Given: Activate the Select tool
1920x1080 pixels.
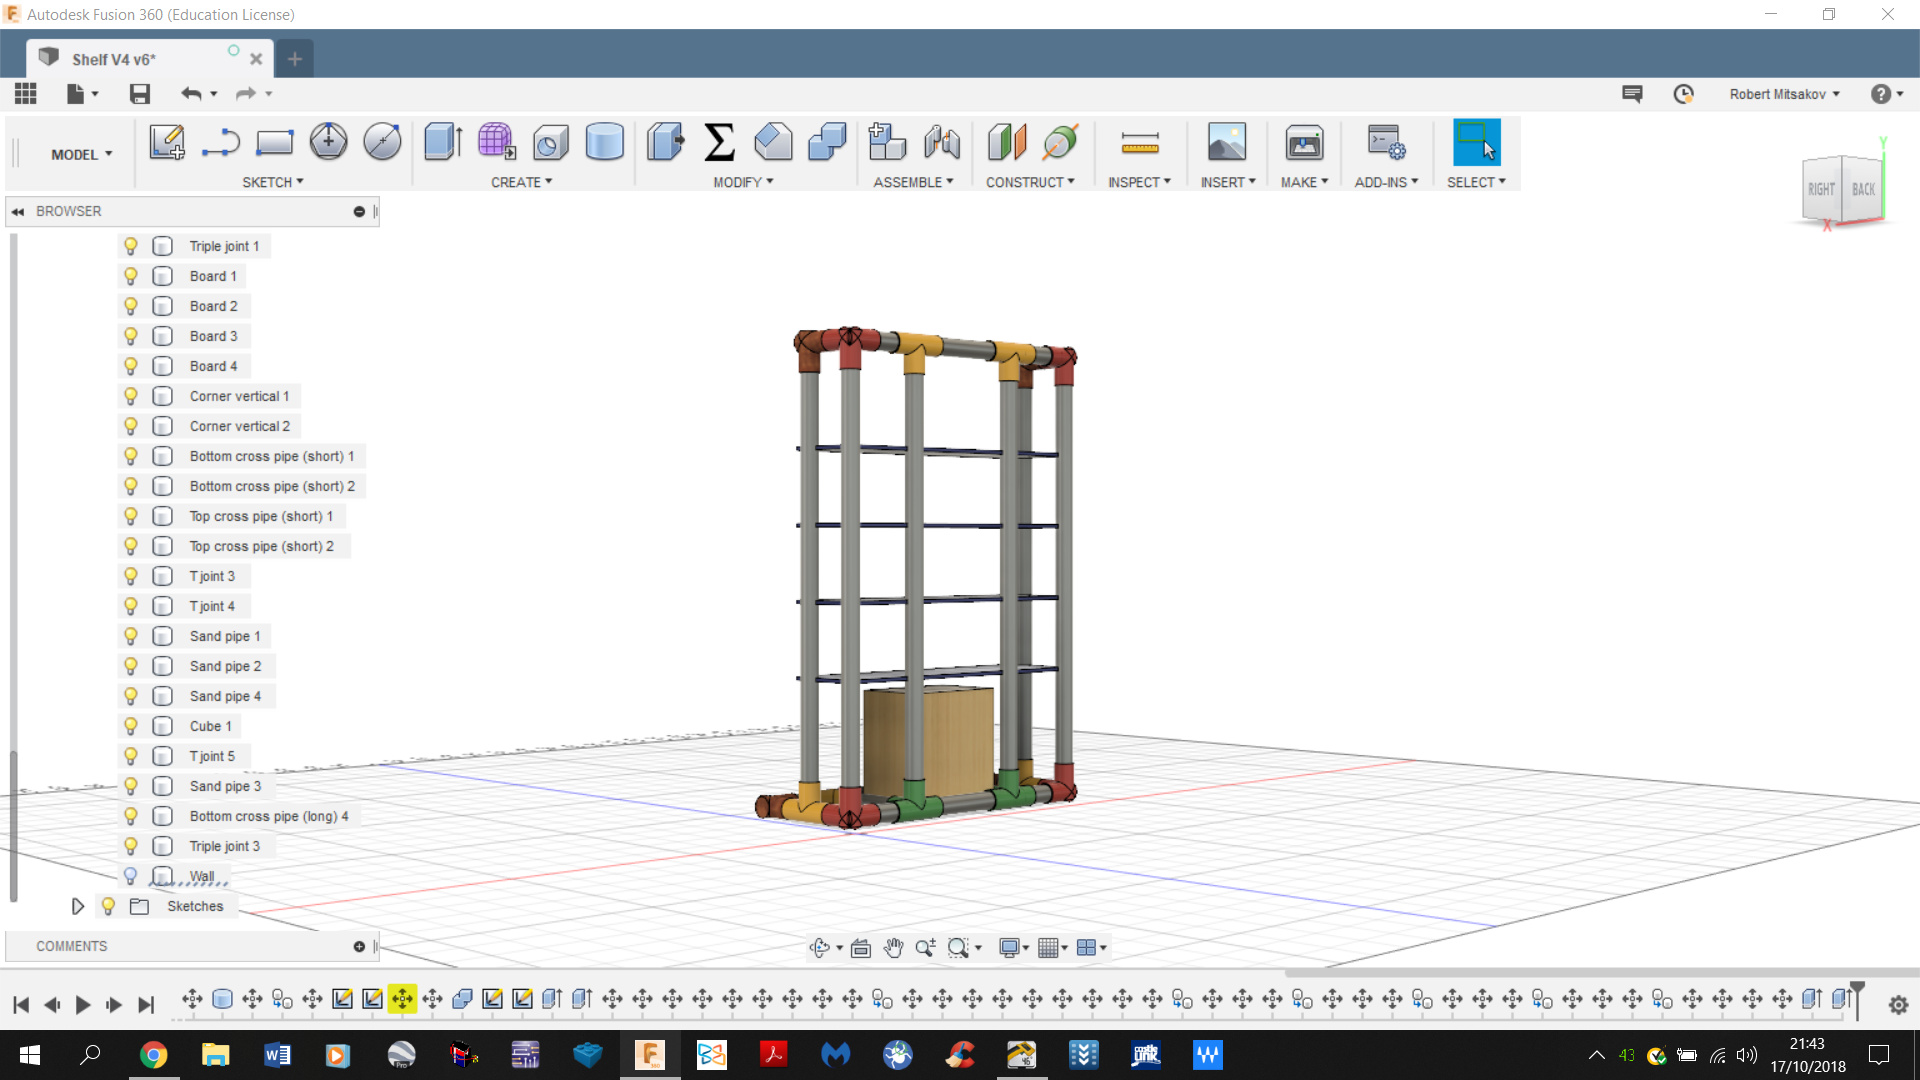Looking at the screenshot, I should click(x=1477, y=142).
